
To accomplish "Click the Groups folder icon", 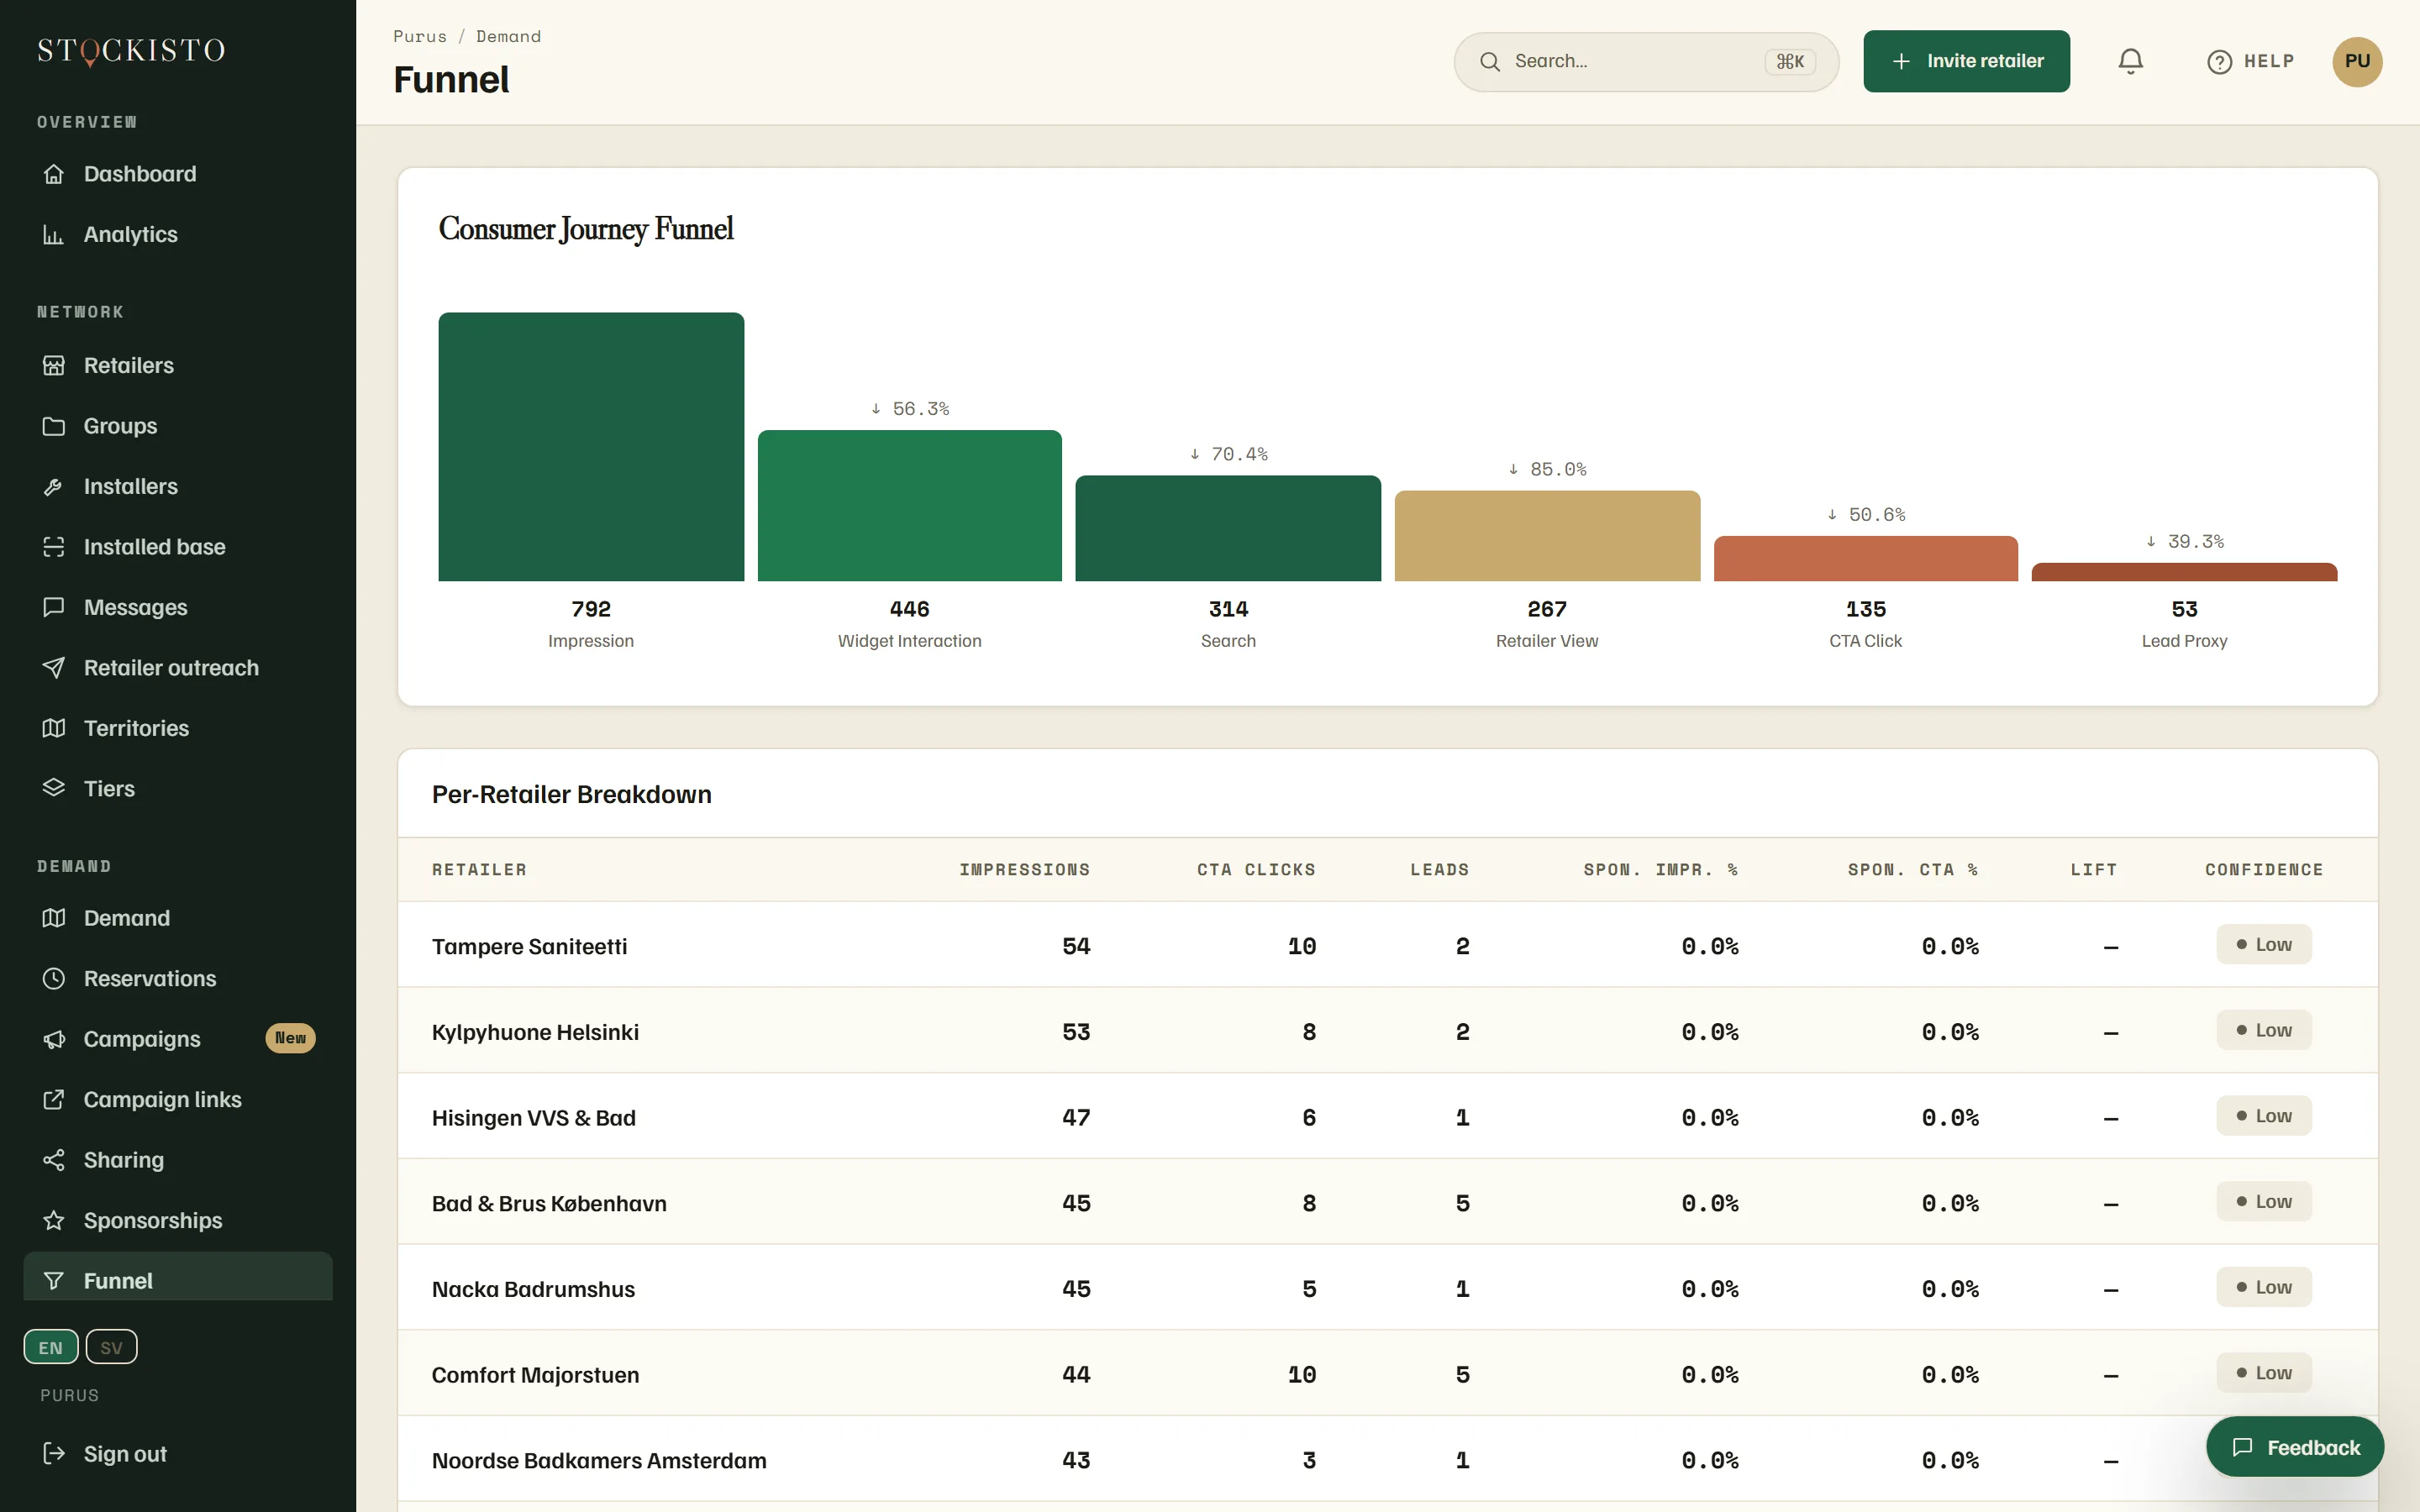I will click(54, 426).
